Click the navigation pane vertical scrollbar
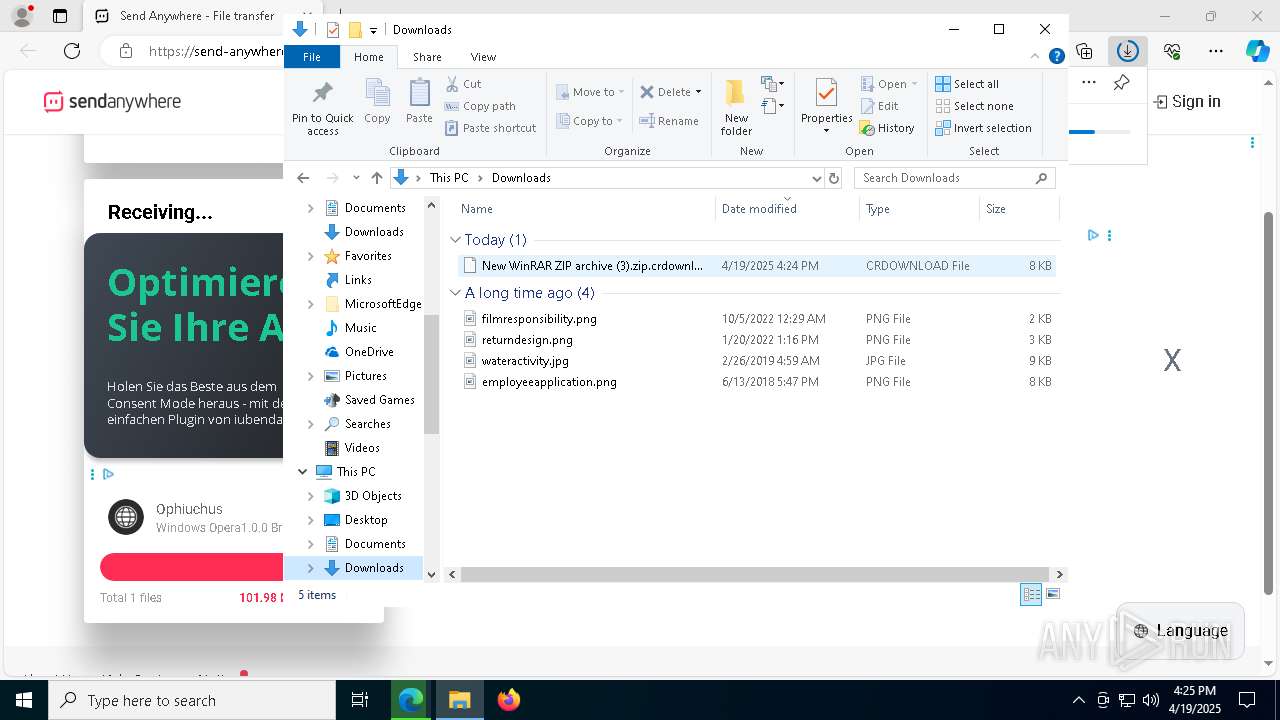 tap(432, 374)
